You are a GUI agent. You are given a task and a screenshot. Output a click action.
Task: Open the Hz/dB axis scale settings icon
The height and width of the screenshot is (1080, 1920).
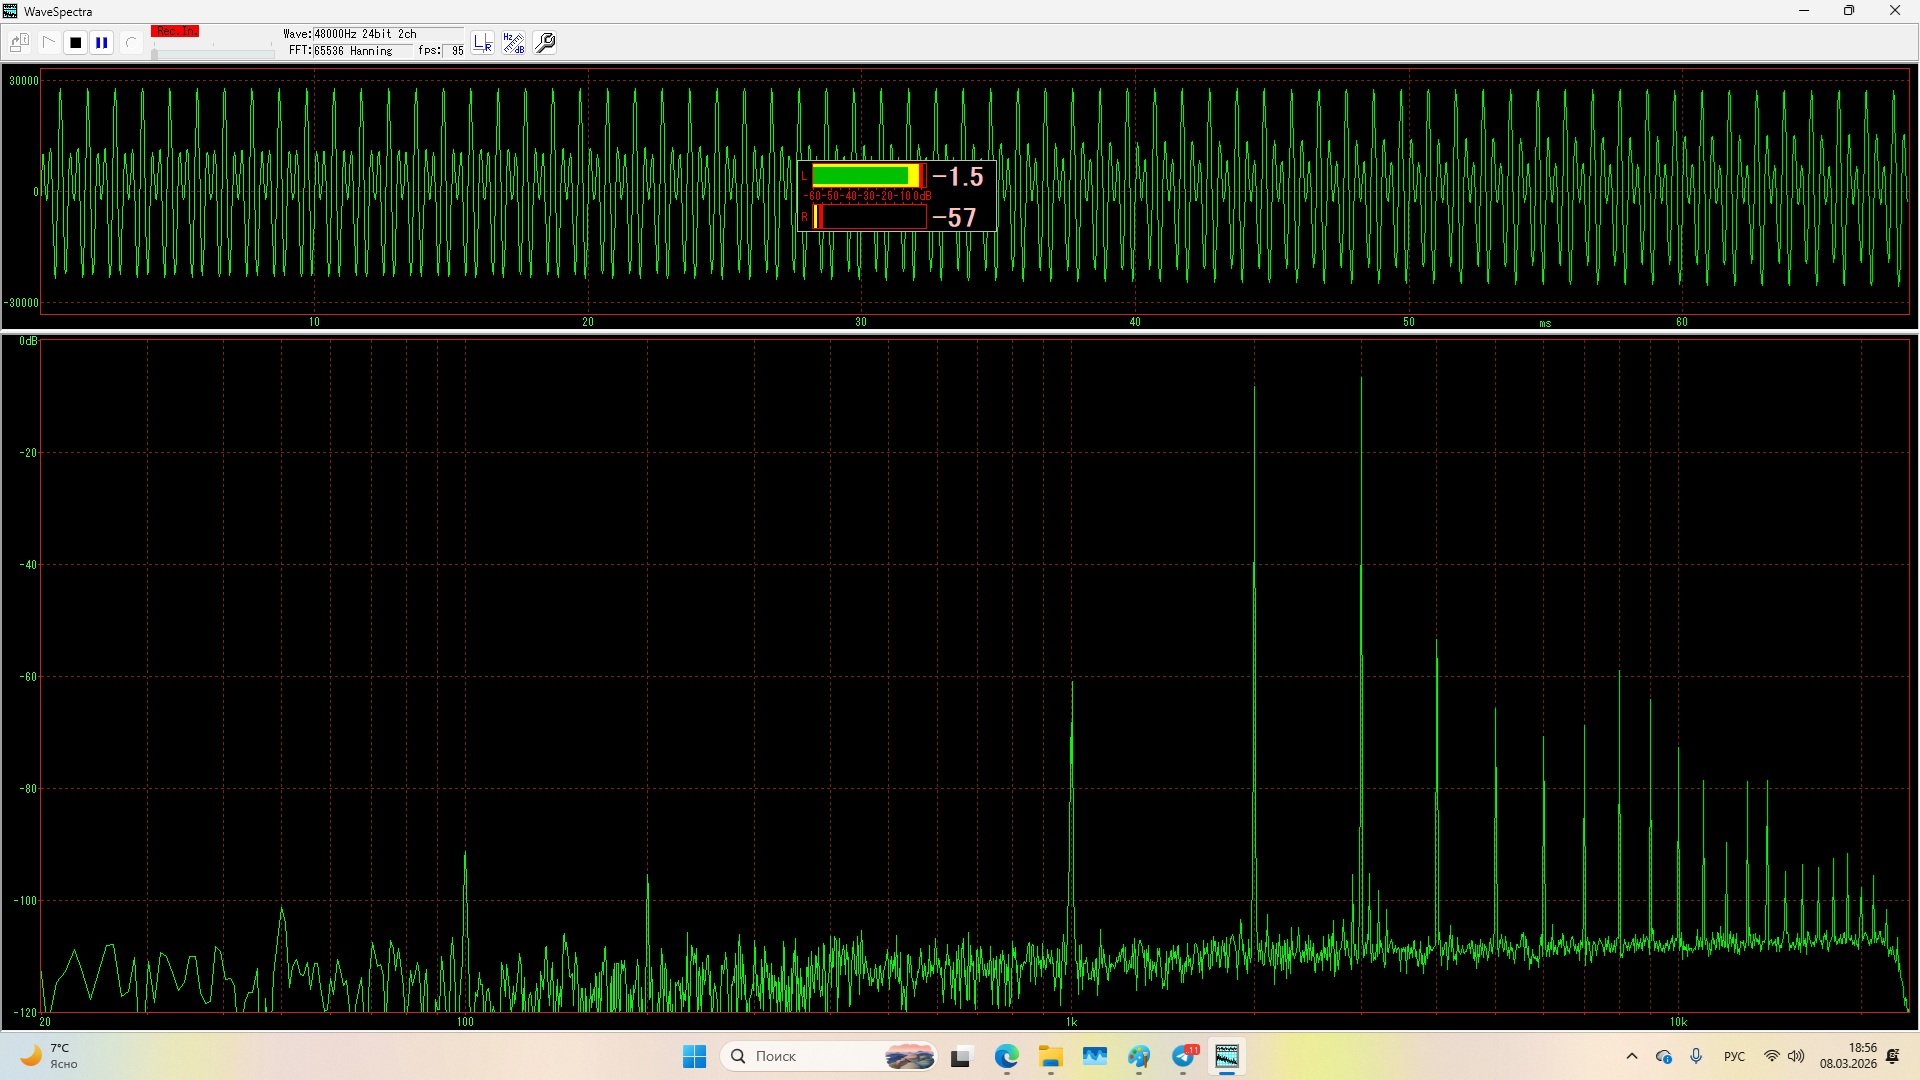514,43
